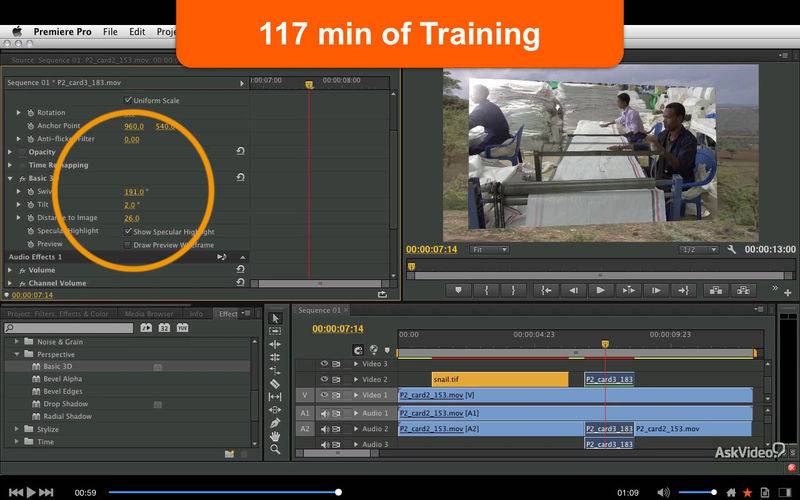Screen dimensions: 800x500
Task: Click Go to In point button
Action: (546, 290)
